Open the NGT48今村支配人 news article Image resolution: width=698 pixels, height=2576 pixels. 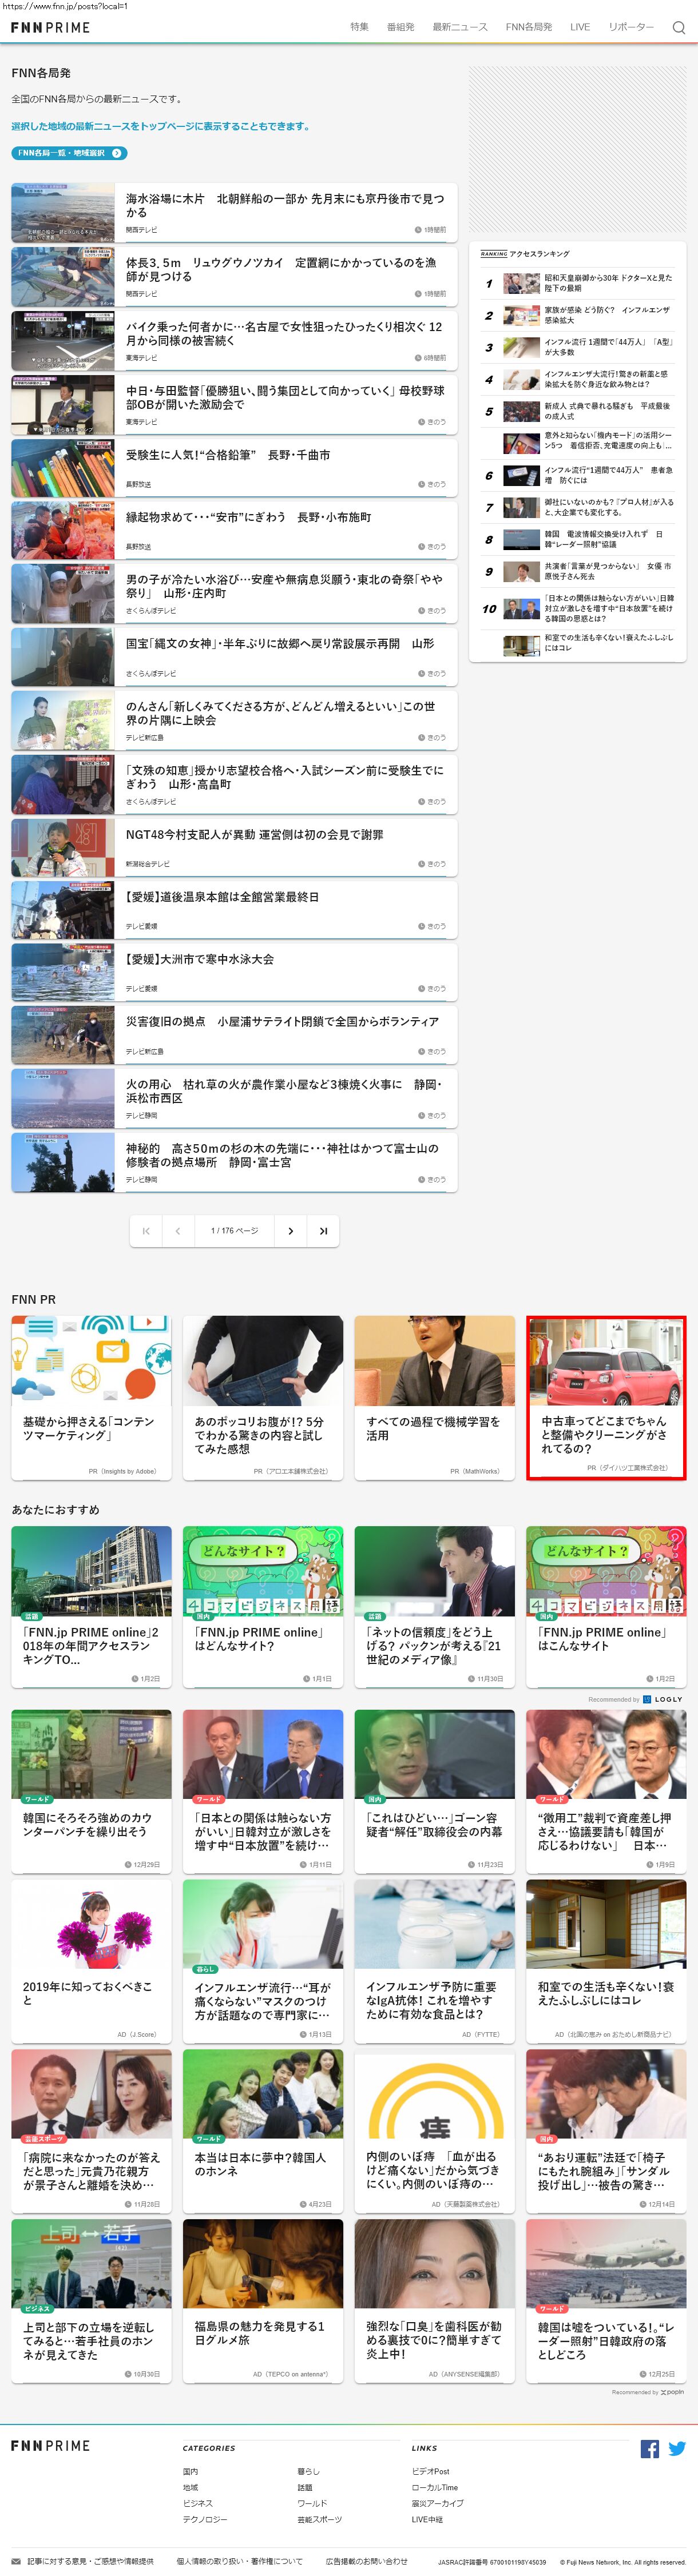click(254, 835)
